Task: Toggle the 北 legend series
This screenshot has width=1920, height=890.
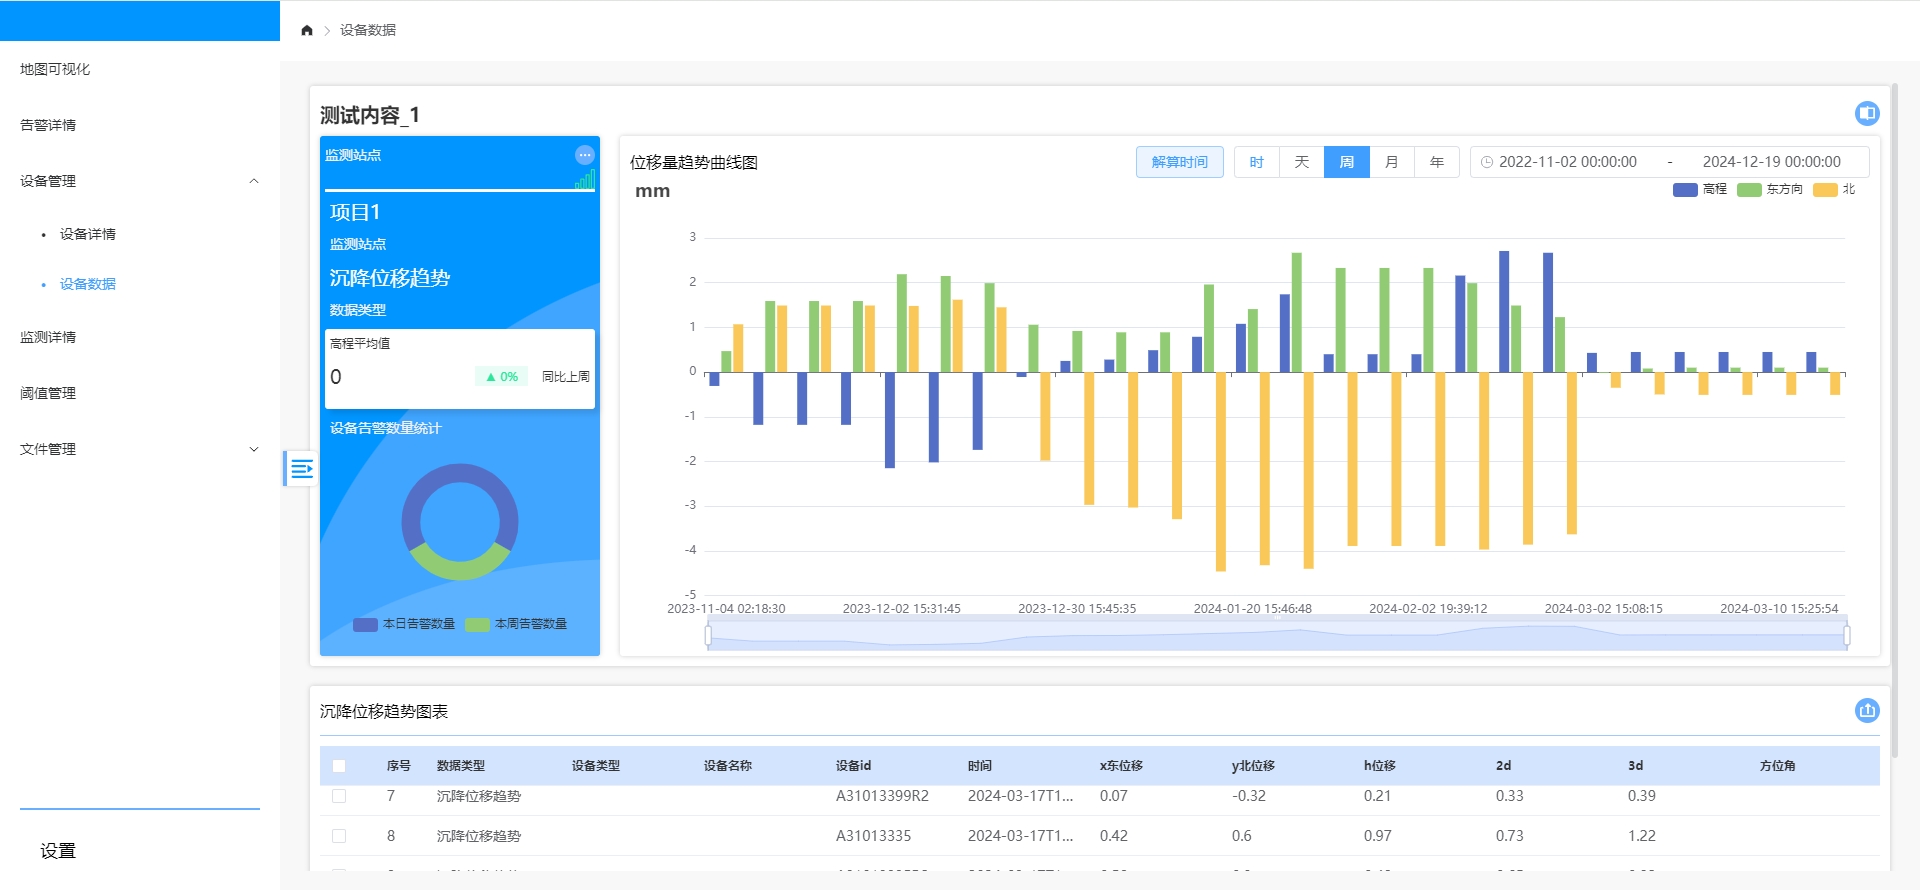Action: 1835,189
